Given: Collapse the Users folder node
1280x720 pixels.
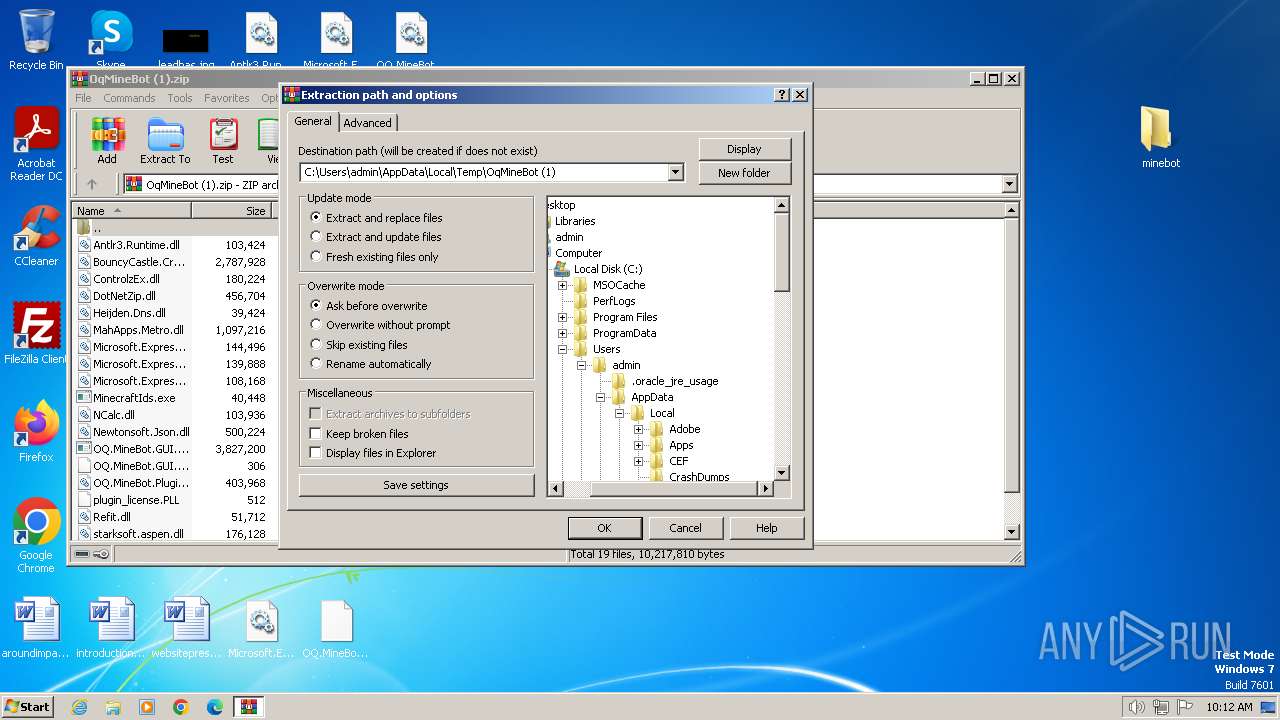Looking at the screenshot, I should point(562,349).
